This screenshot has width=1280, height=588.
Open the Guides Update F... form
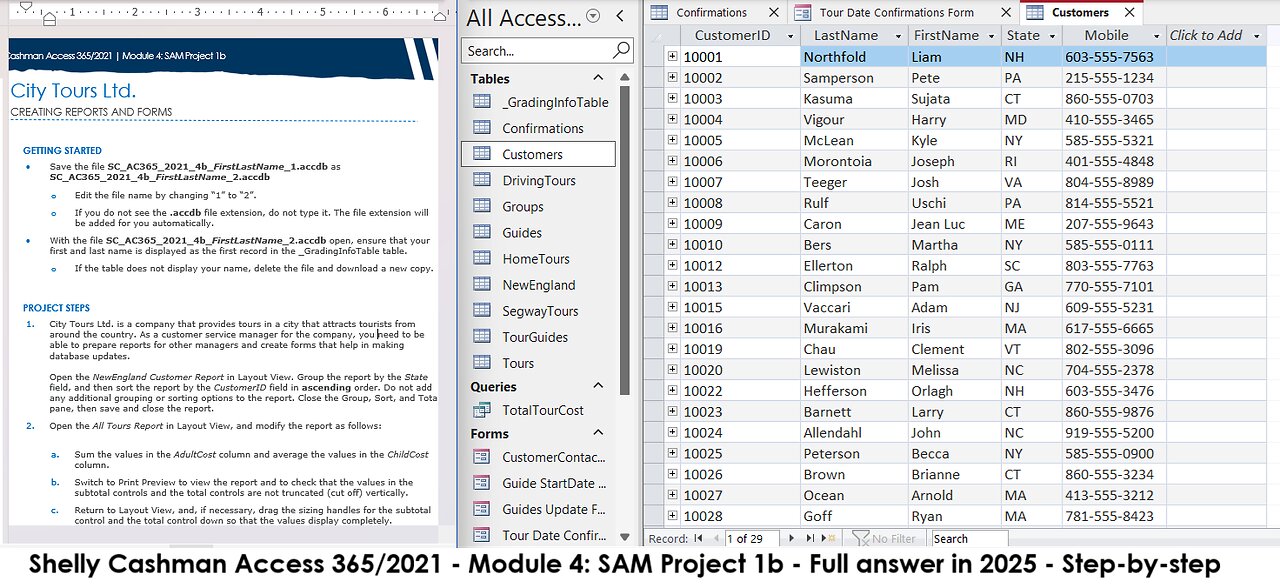point(538,509)
